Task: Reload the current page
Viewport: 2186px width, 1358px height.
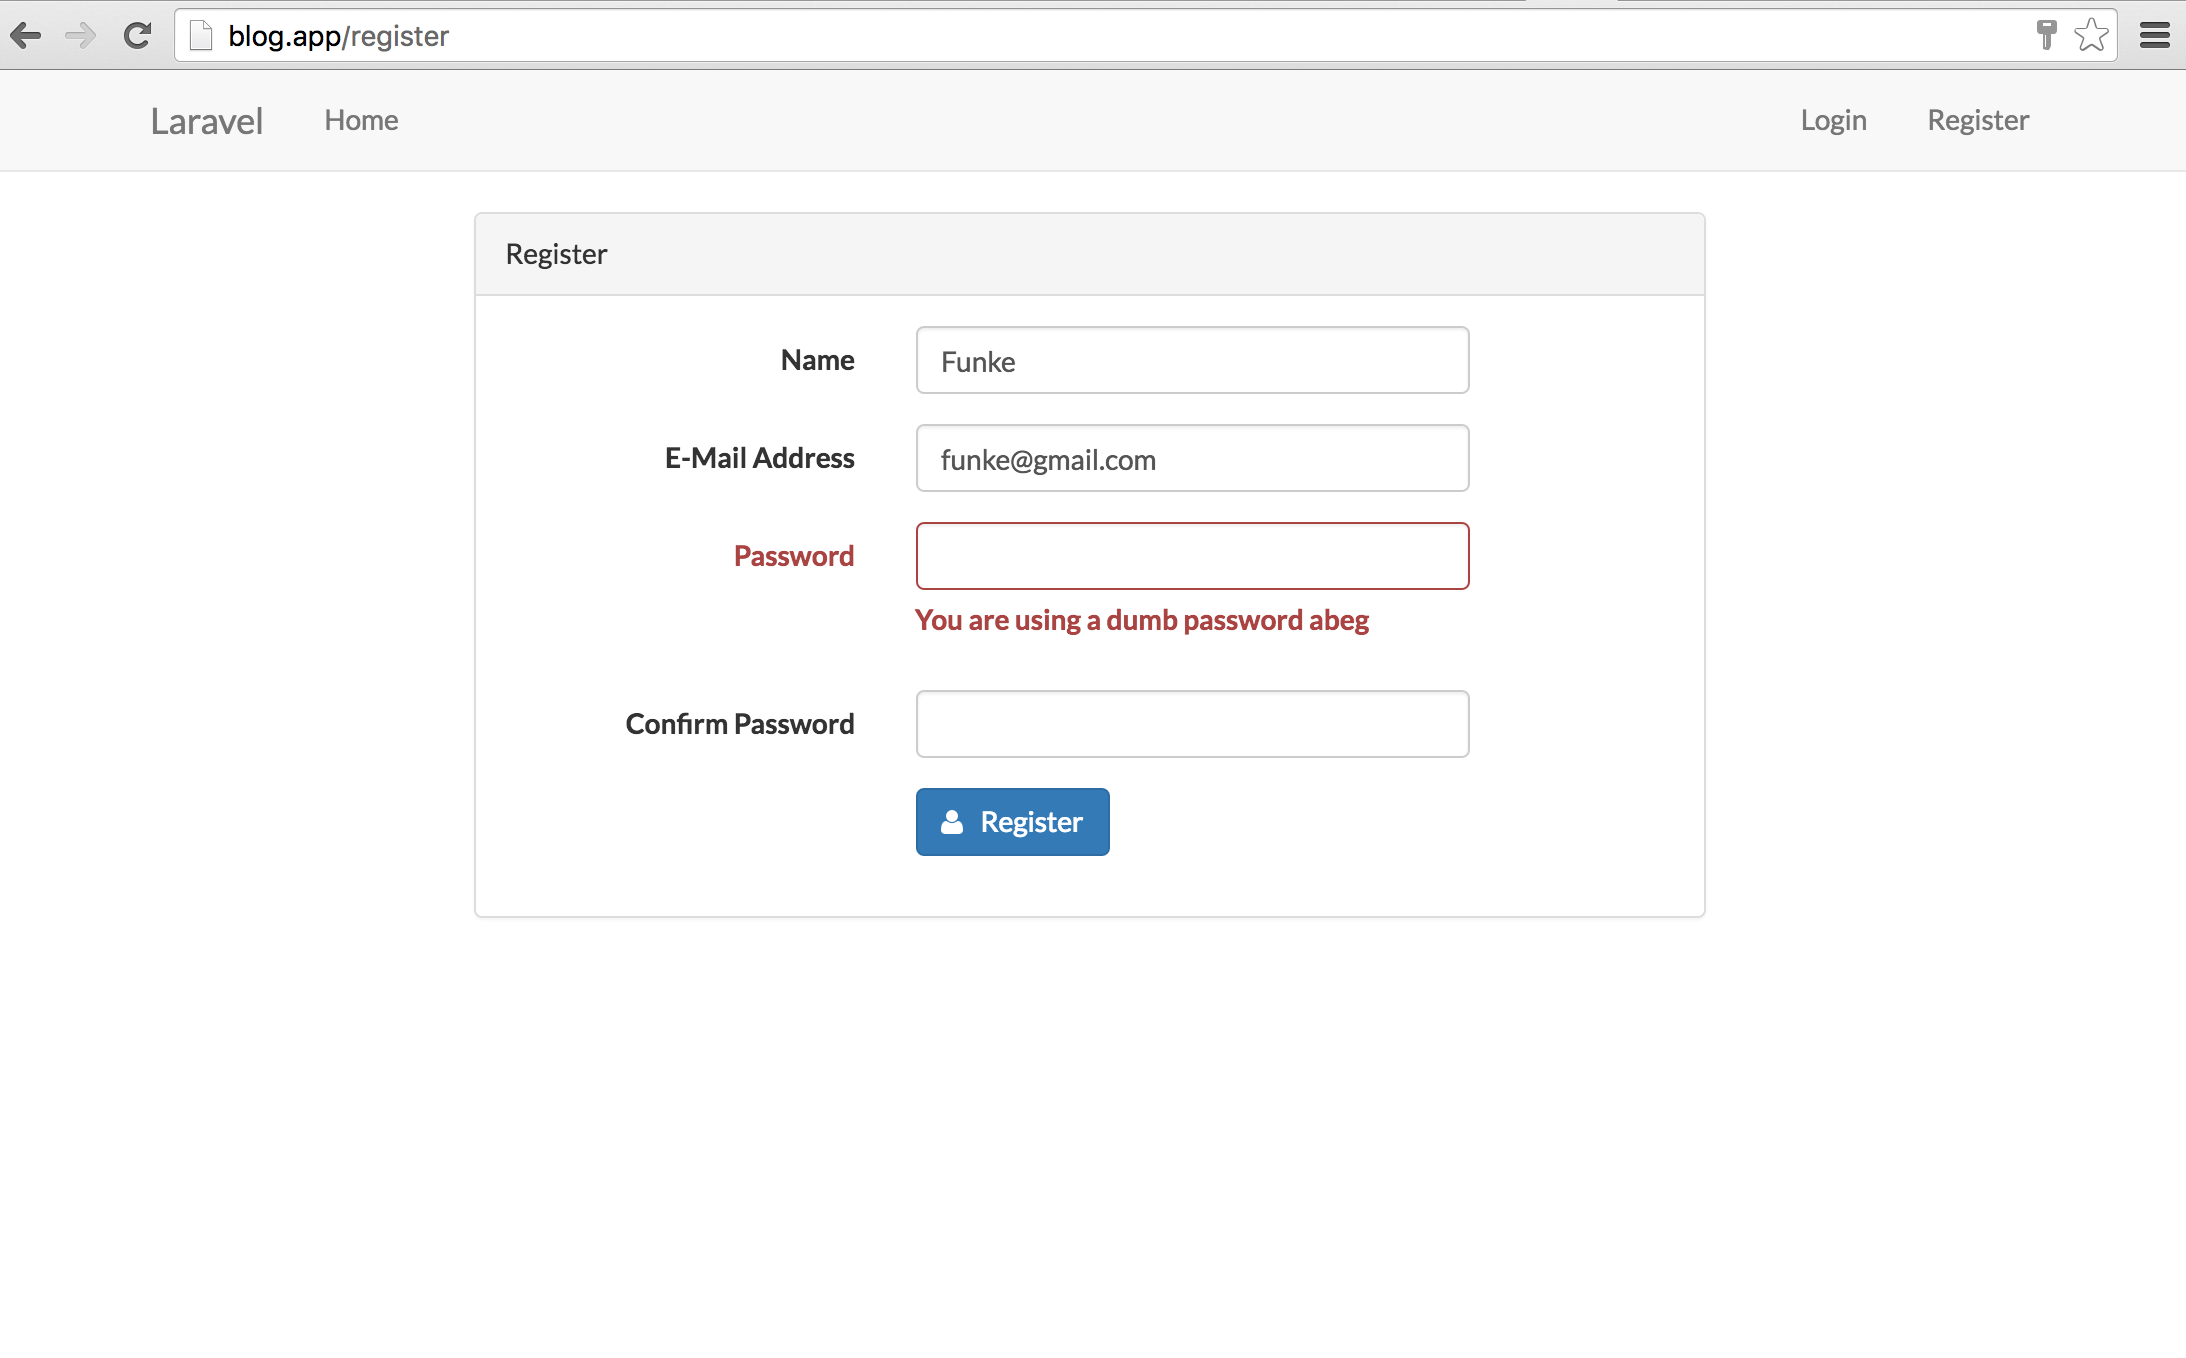Action: [137, 36]
